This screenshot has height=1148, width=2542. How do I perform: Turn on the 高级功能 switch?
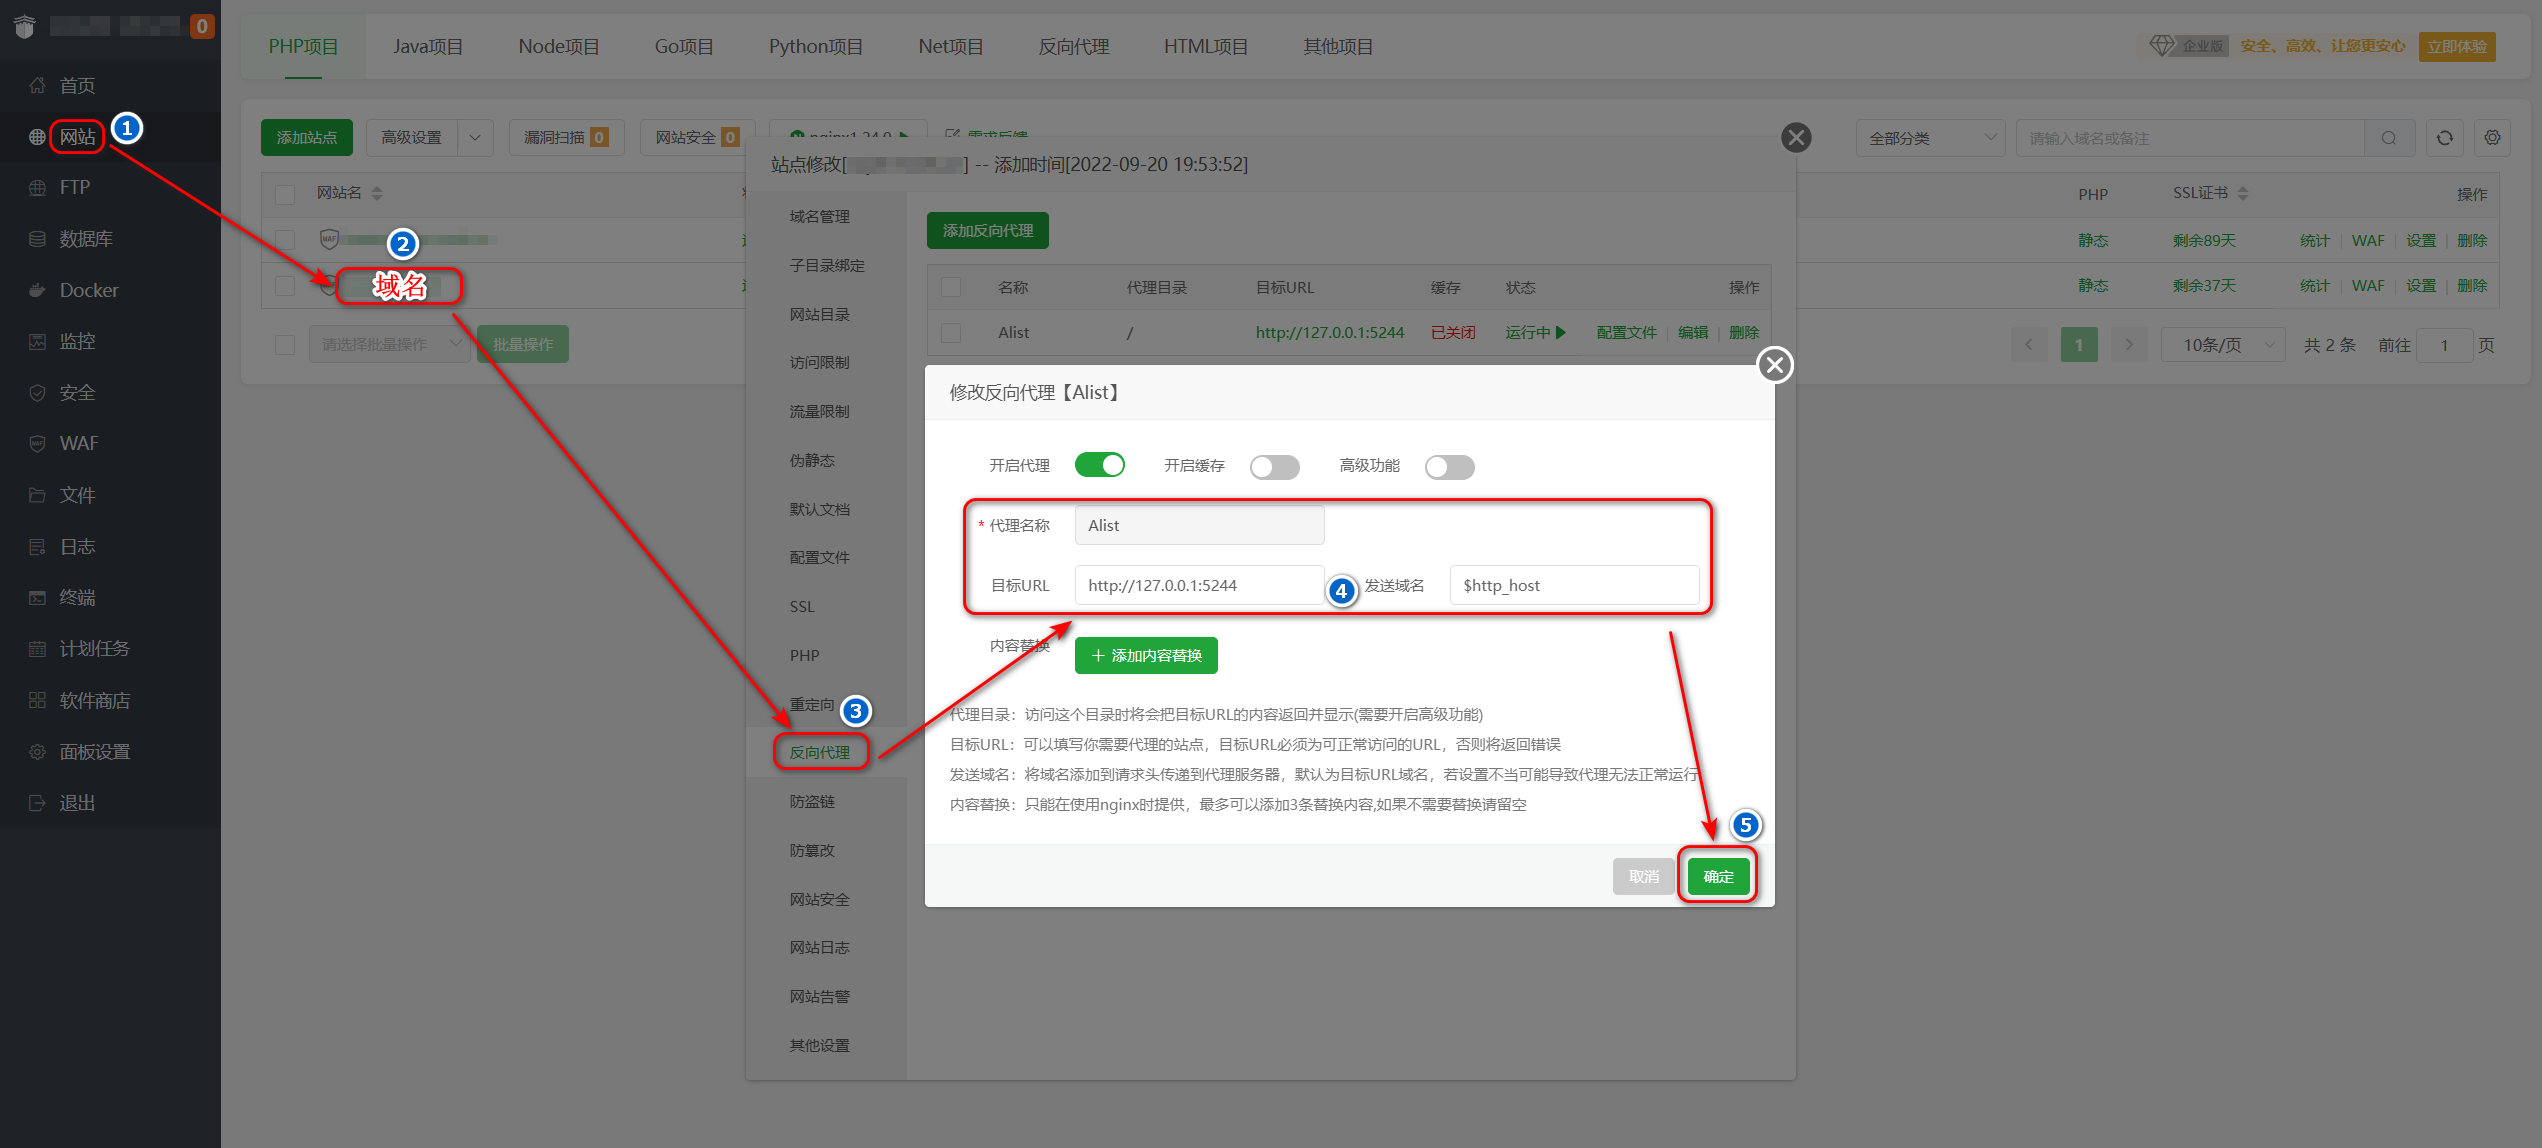[1449, 467]
